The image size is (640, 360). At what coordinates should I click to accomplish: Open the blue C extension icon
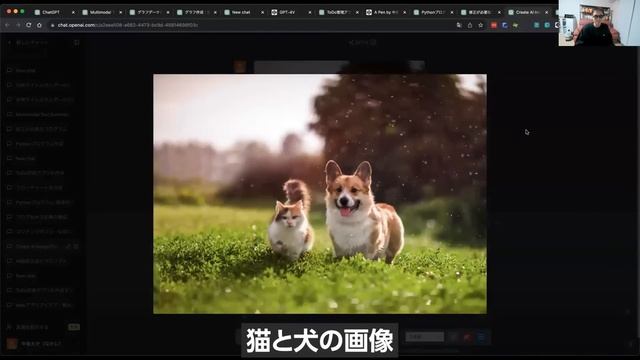(505, 25)
